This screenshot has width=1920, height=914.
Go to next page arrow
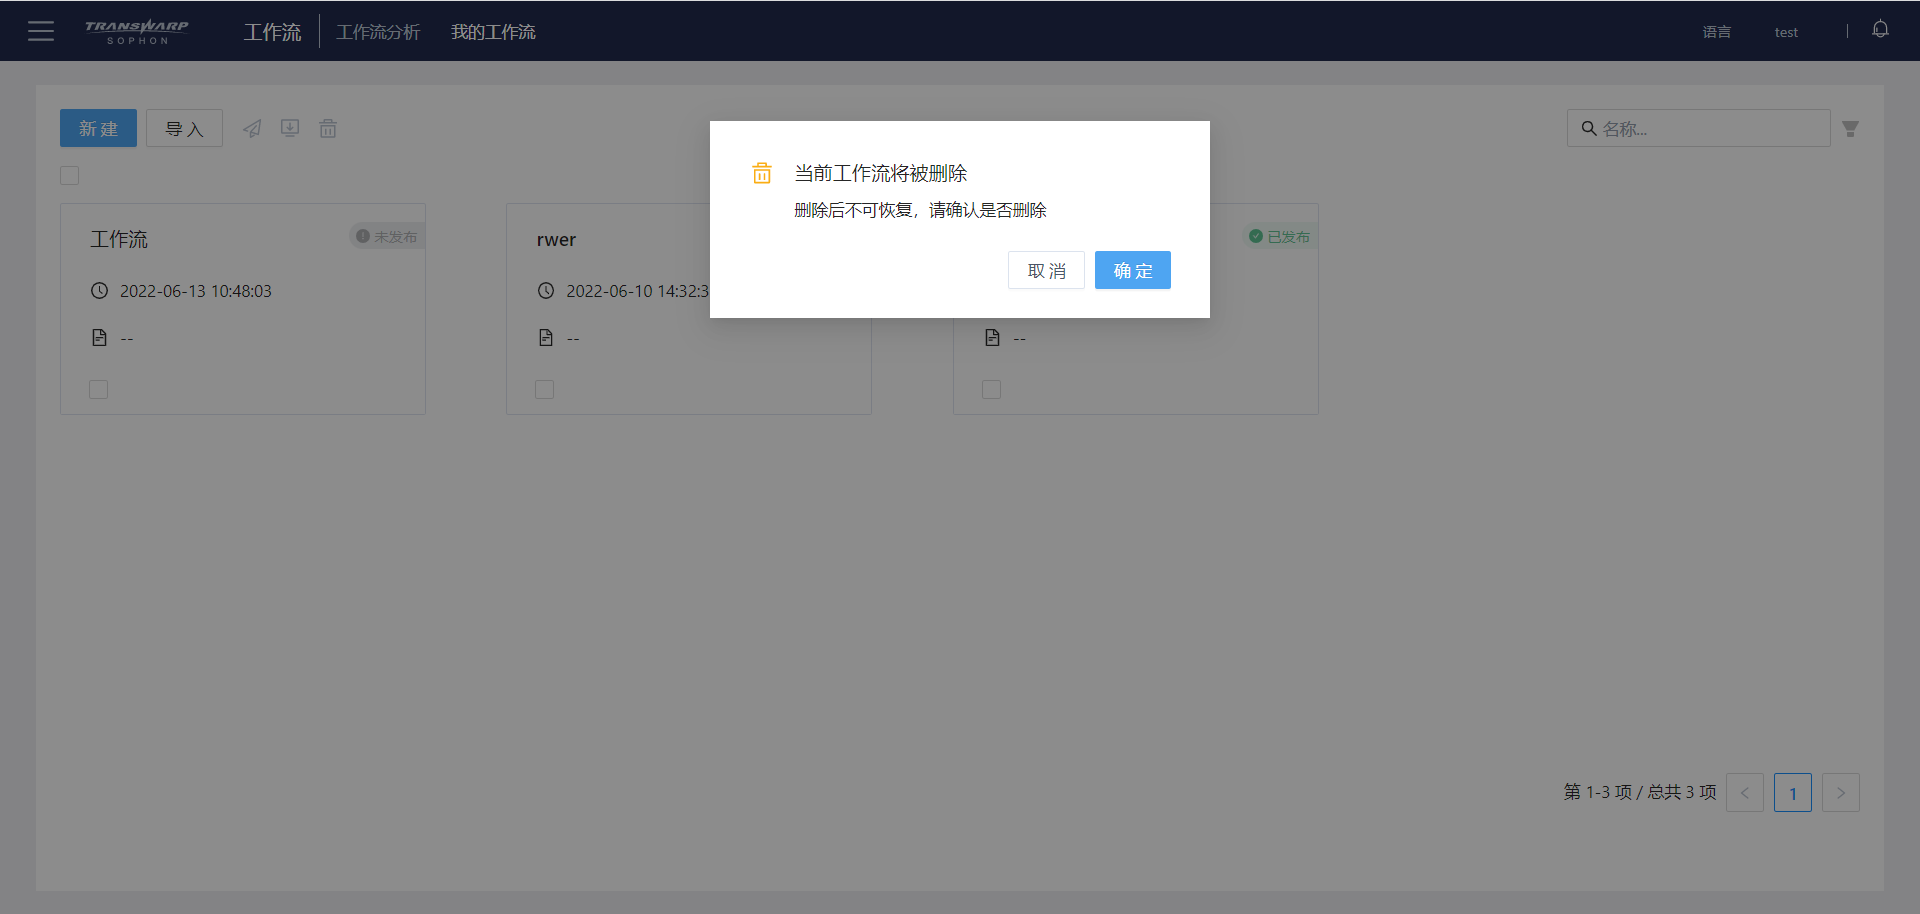click(x=1841, y=793)
